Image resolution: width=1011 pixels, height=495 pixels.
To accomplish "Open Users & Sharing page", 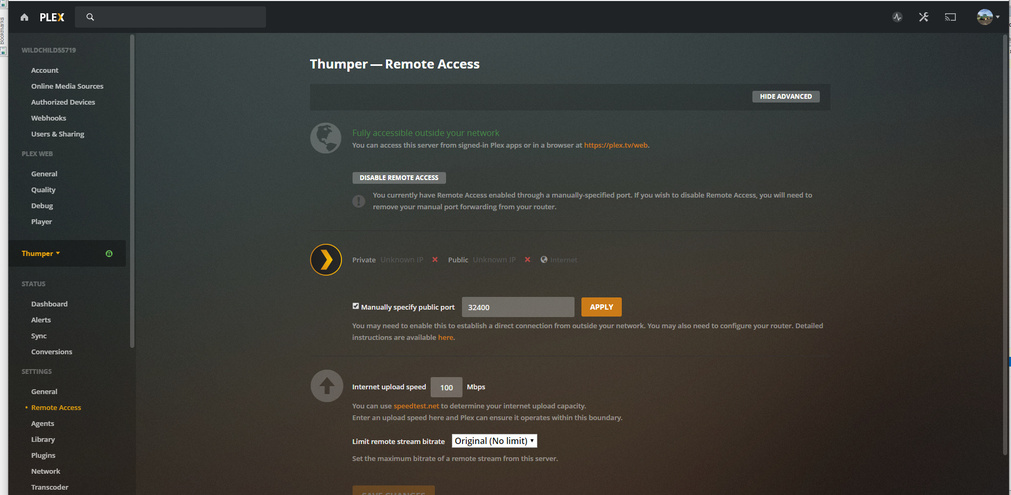I will click(x=57, y=134).
